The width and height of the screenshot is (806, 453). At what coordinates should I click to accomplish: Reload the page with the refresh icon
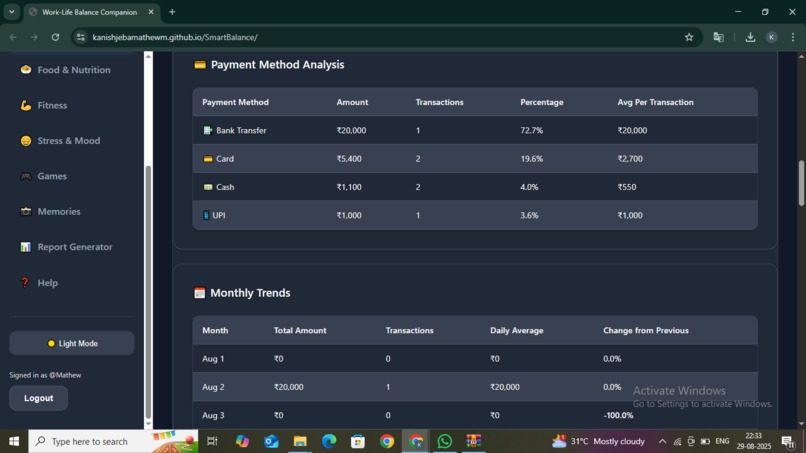pos(56,37)
